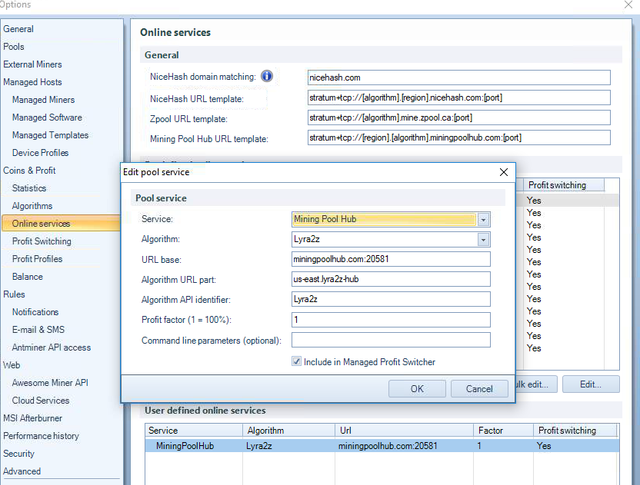
Task: Open Algorithms settings page
Action: (x=32, y=206)
